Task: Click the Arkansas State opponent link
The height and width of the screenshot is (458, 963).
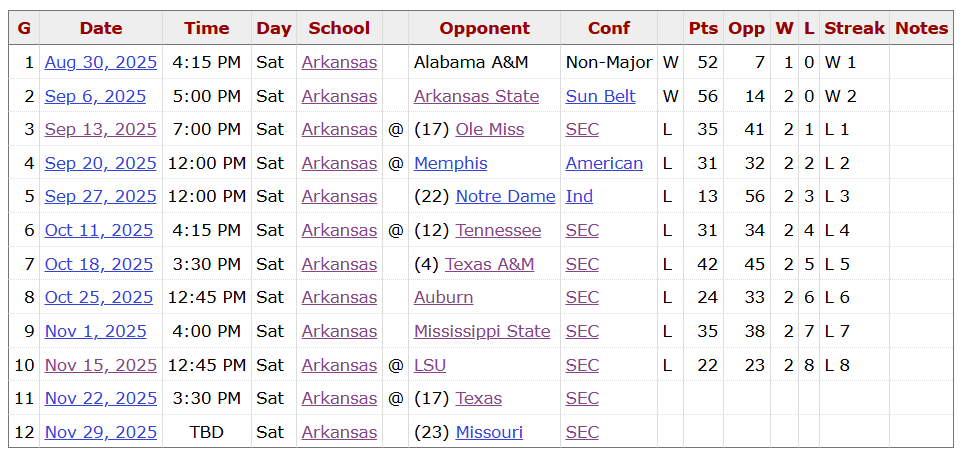Action: click(476, 96)
